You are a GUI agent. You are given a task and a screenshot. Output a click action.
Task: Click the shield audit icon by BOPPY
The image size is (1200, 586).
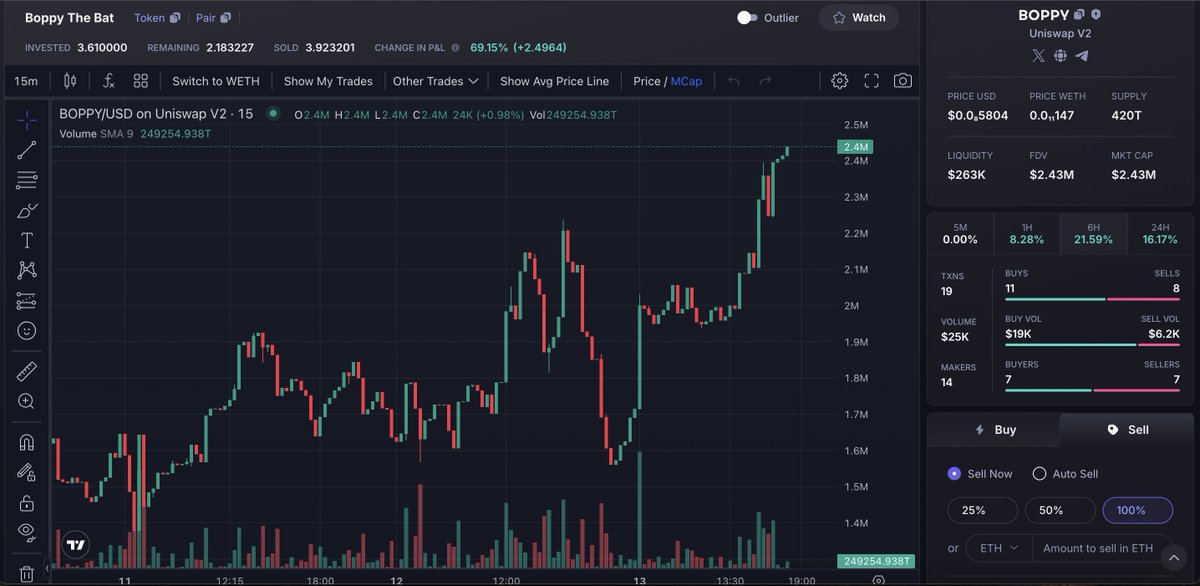(x=1096, y=15)
